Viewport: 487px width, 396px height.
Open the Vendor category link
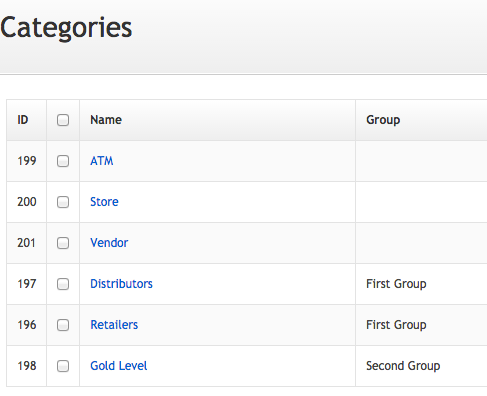point(109,243)
